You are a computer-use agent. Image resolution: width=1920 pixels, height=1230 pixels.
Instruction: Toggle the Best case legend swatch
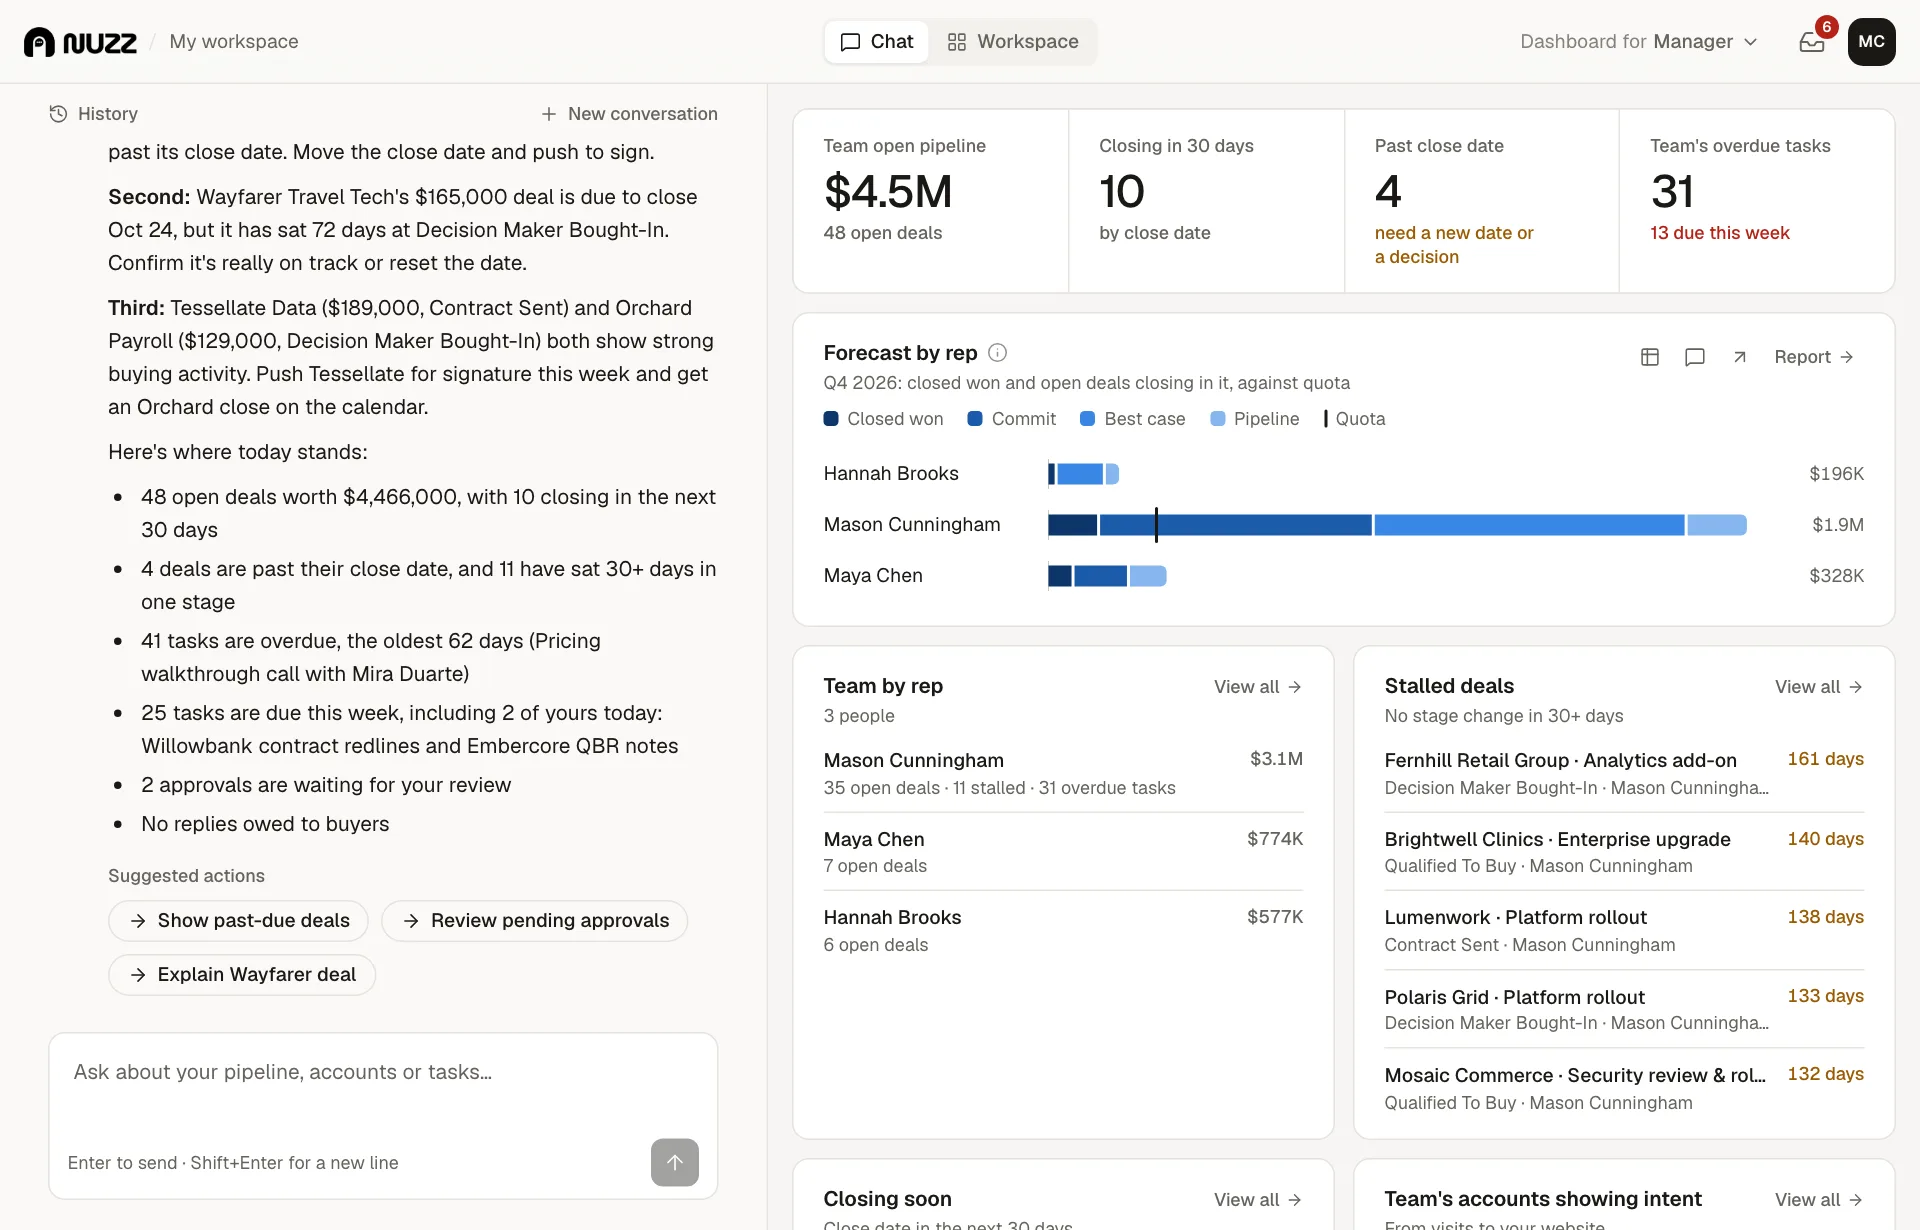[1088, 419]
